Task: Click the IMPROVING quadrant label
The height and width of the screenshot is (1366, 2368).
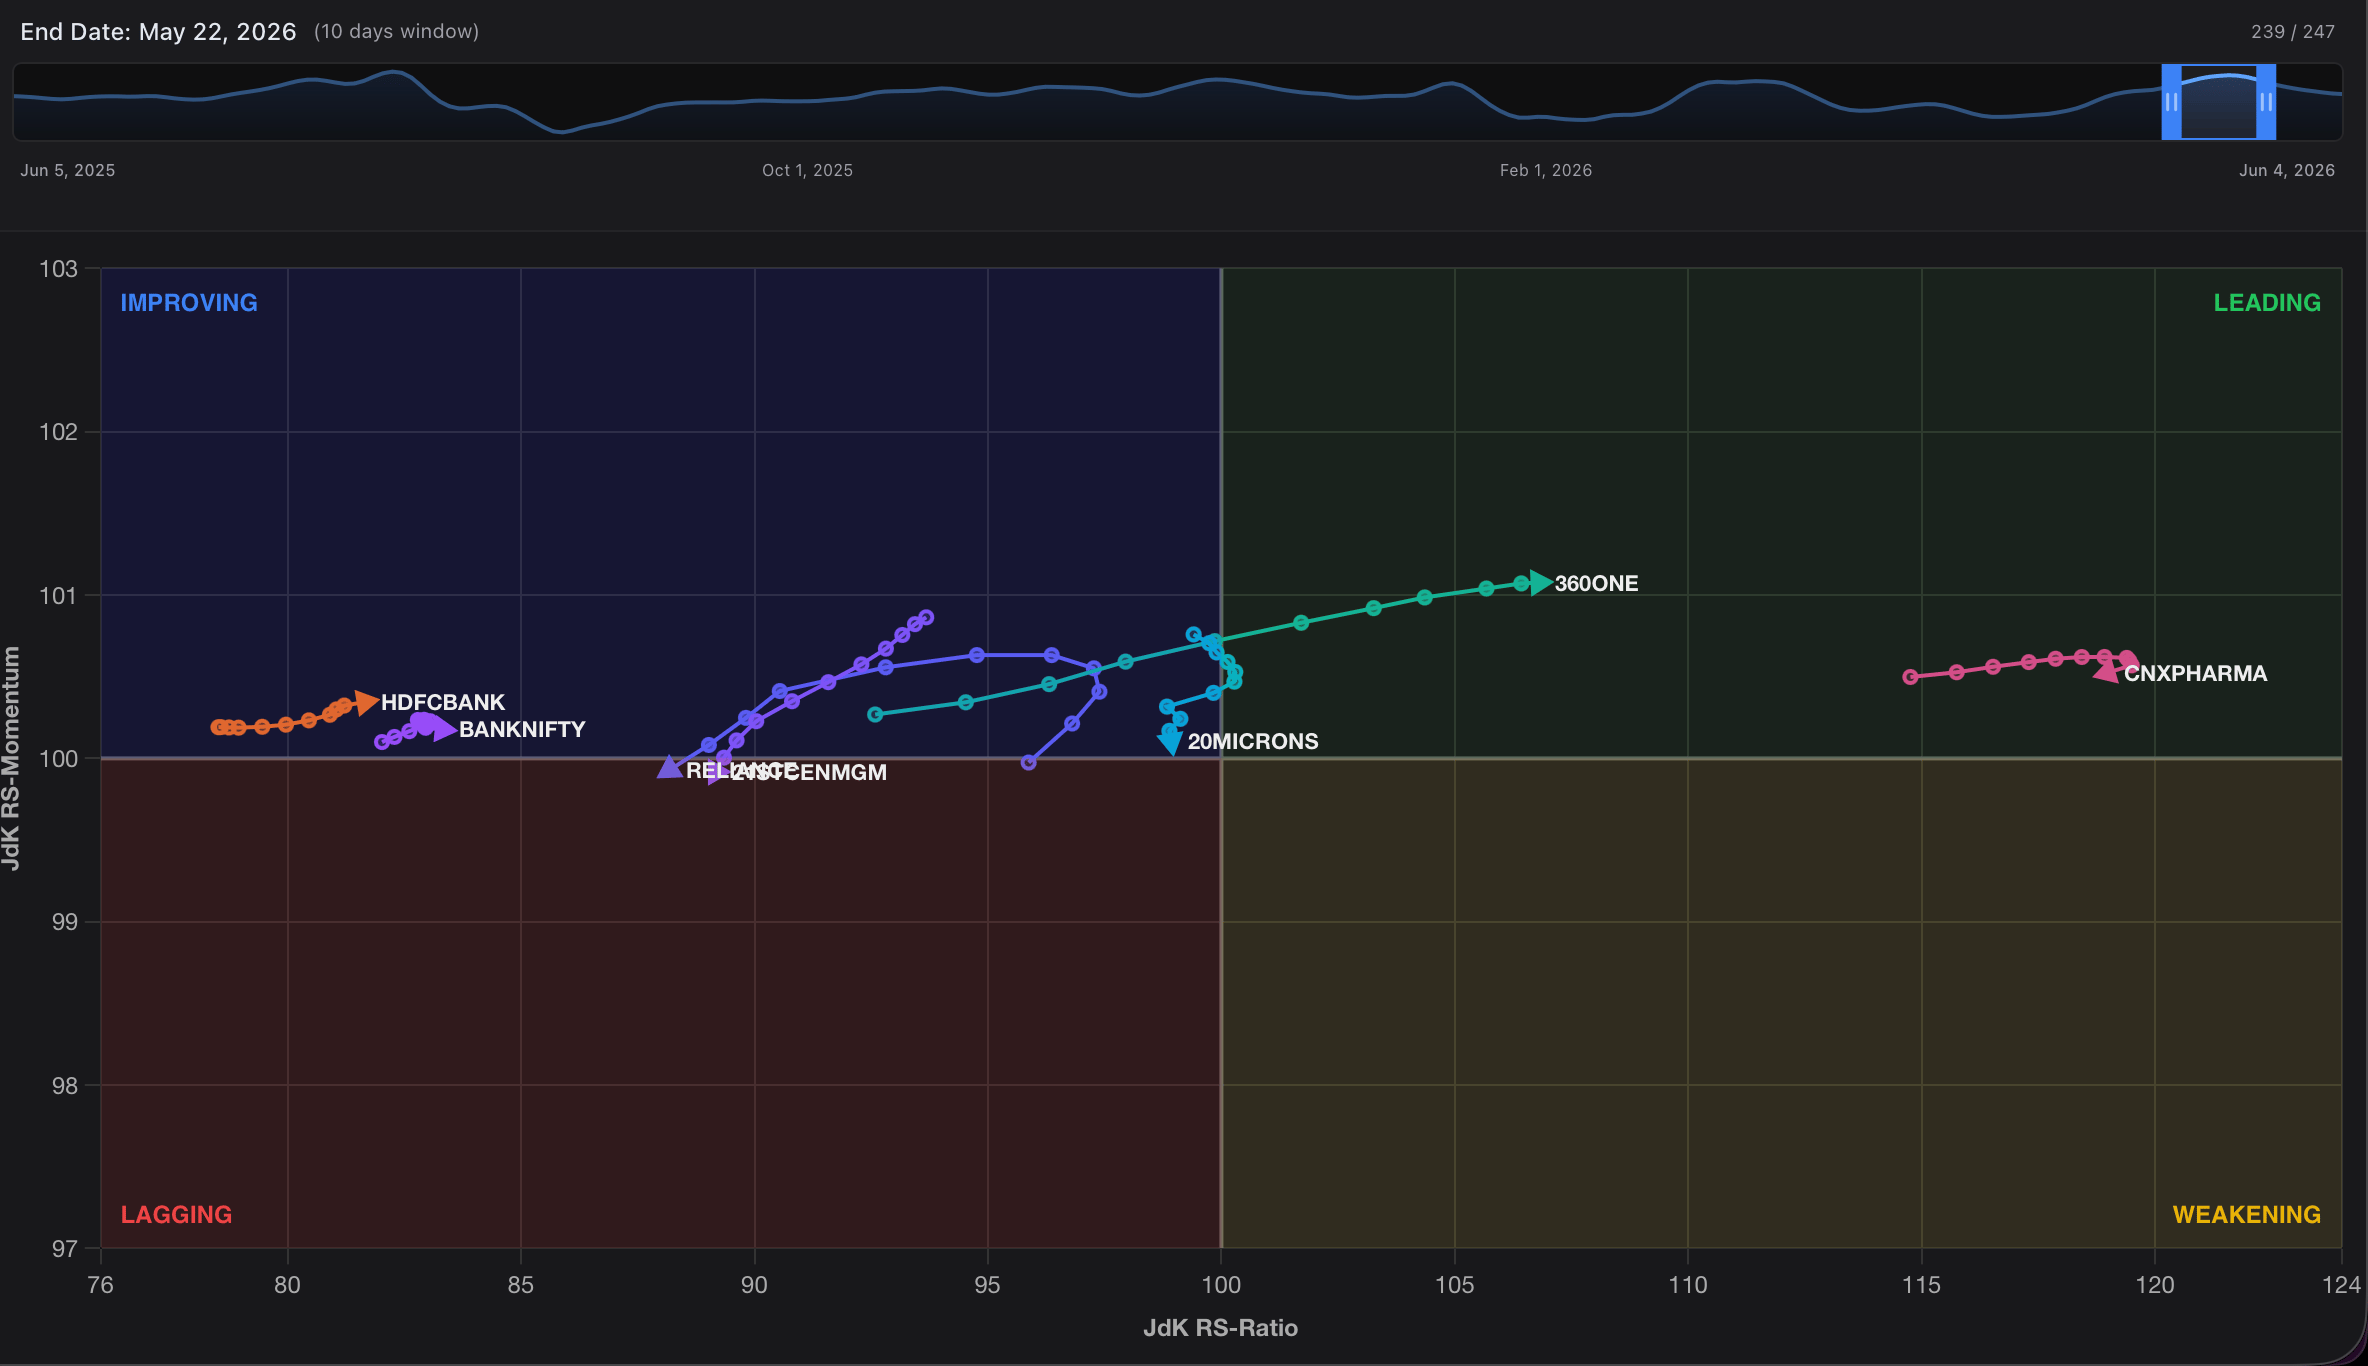Action: 189,303
